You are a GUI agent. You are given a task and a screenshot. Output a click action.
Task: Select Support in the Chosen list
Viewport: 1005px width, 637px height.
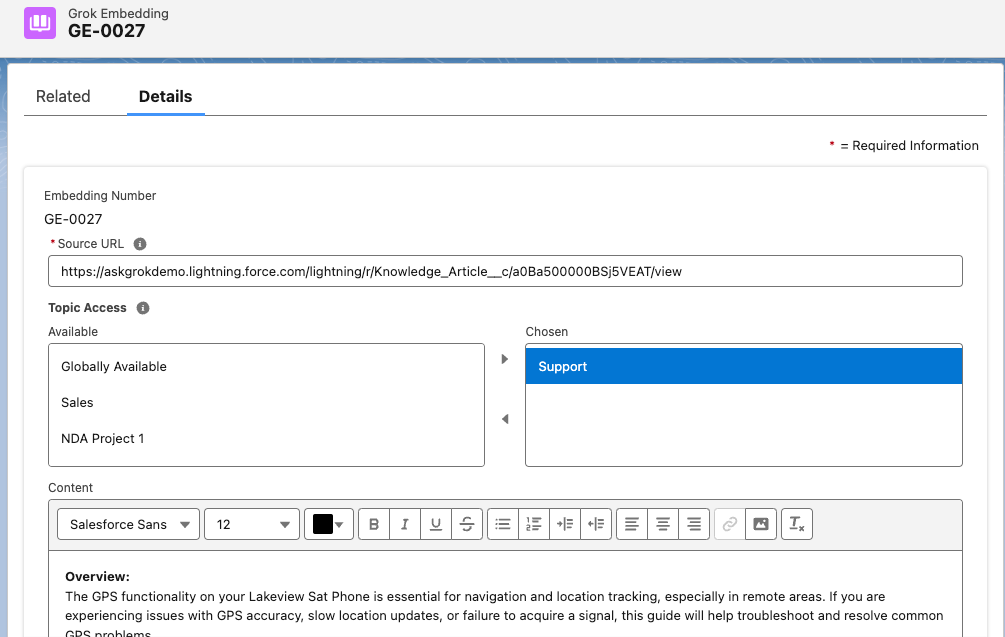pos(743,367)
